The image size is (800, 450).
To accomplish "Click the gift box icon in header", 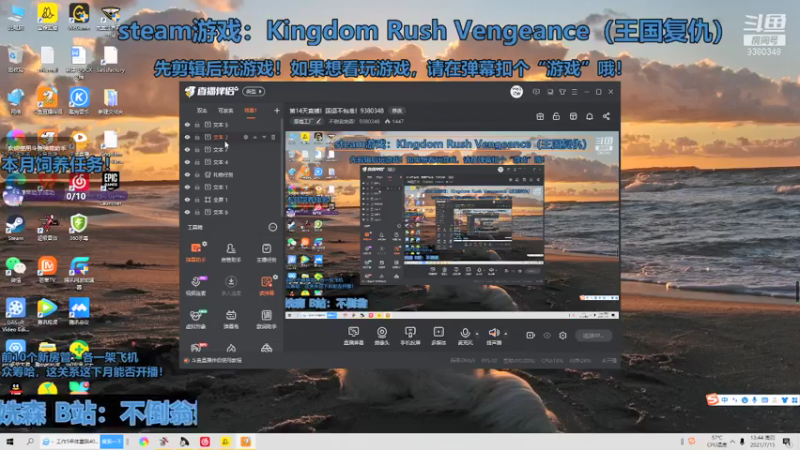I will 540,116.
